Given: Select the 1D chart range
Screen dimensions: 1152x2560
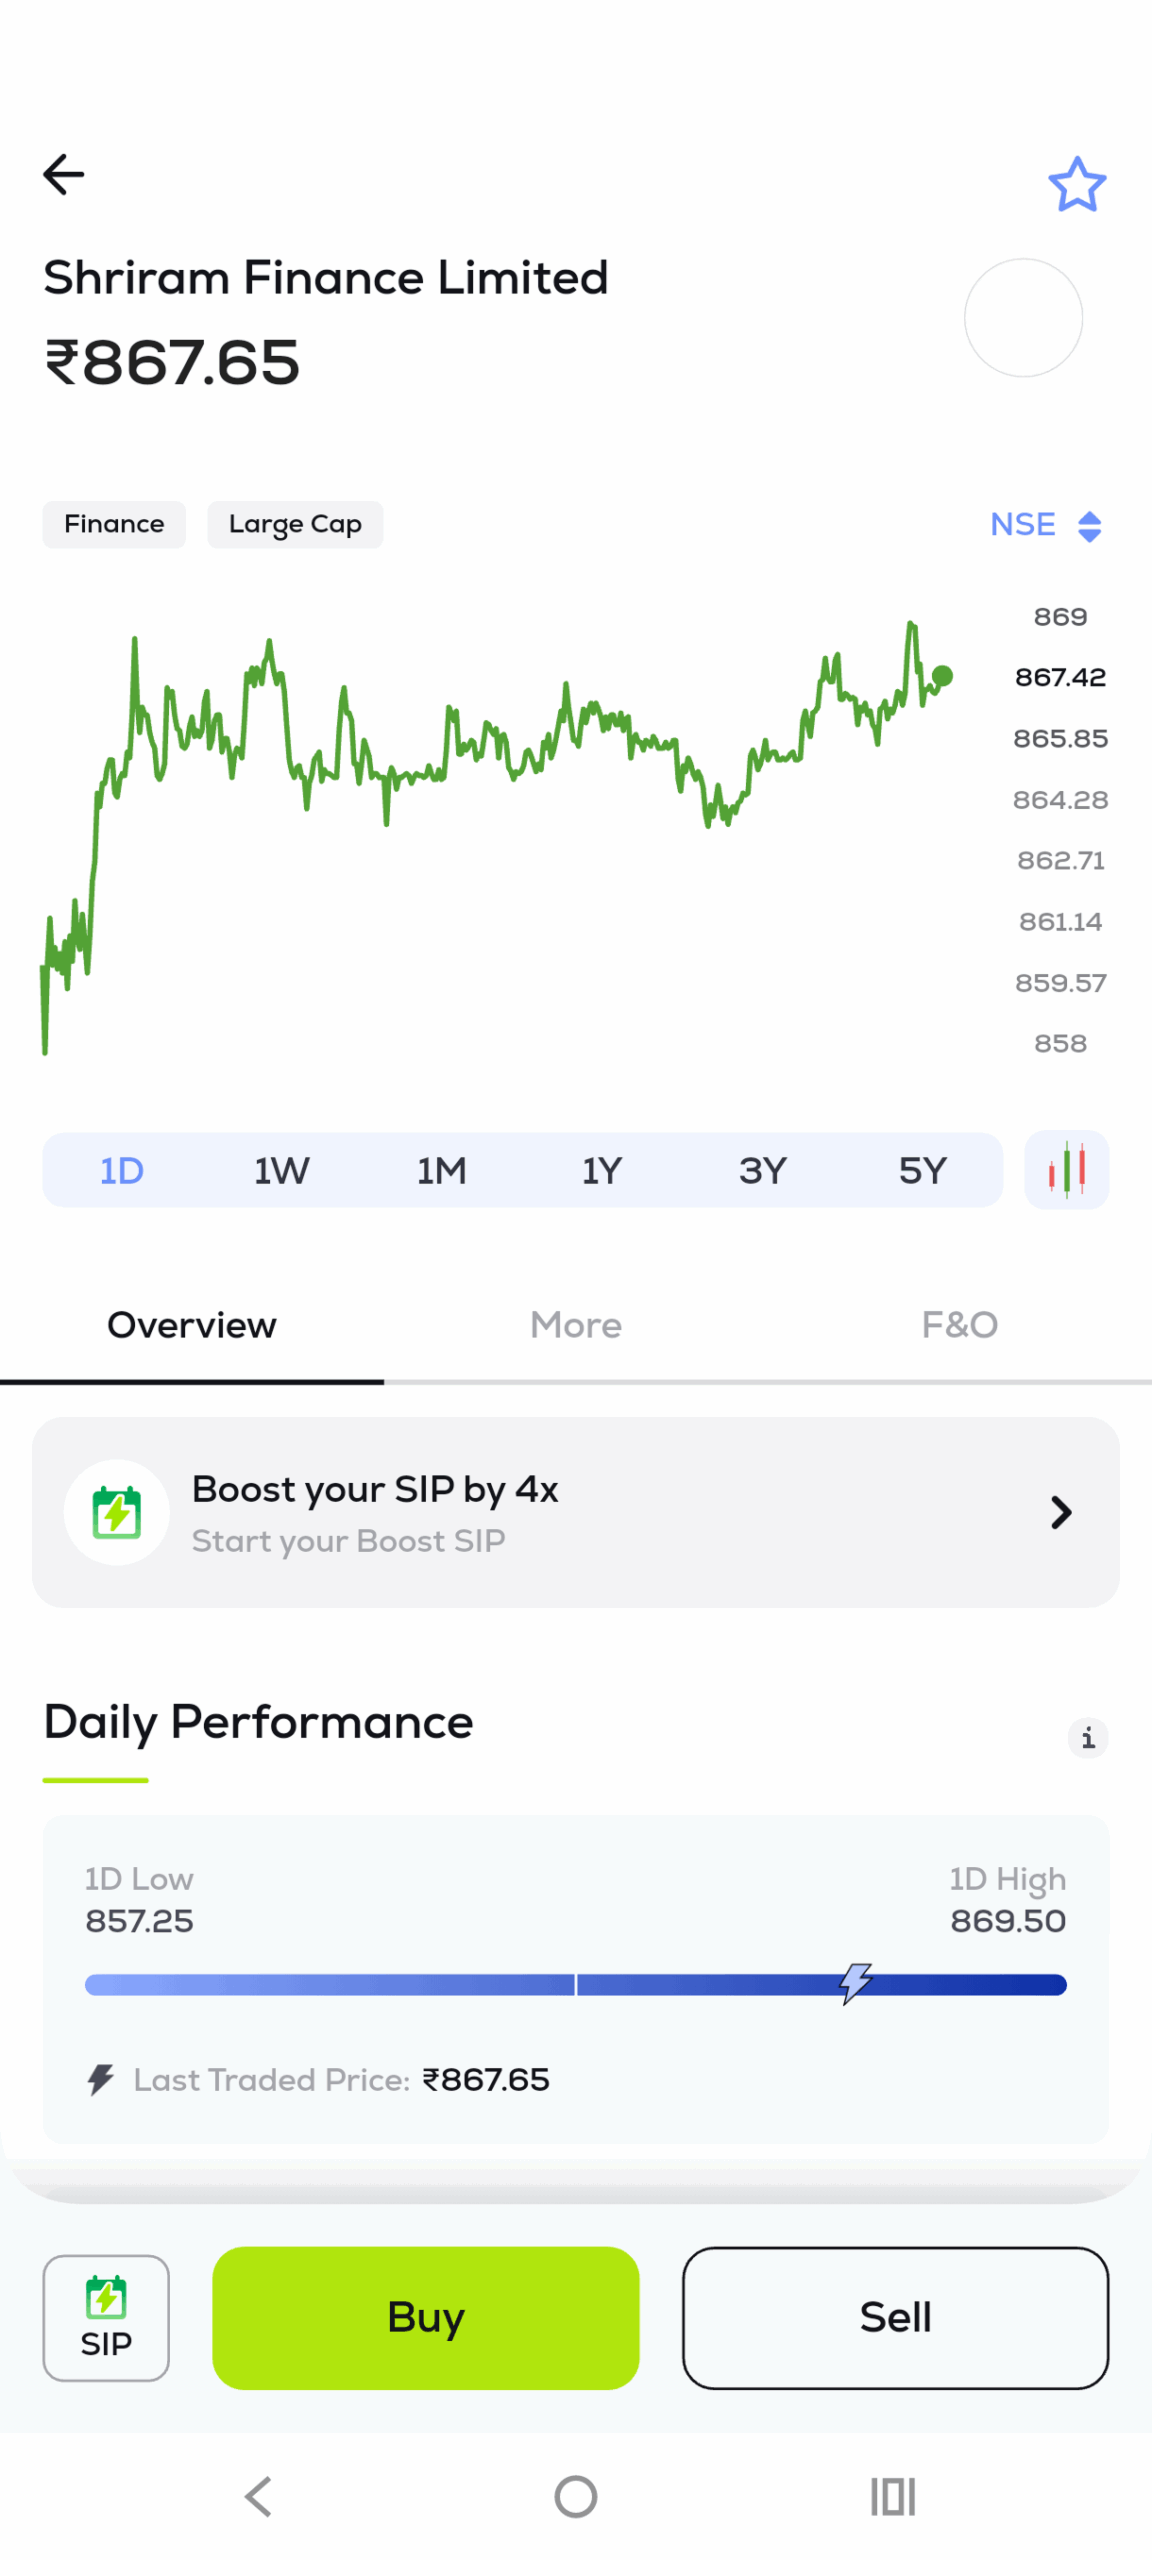Looking at the screenshot, I should click(x=122, y=1170).
